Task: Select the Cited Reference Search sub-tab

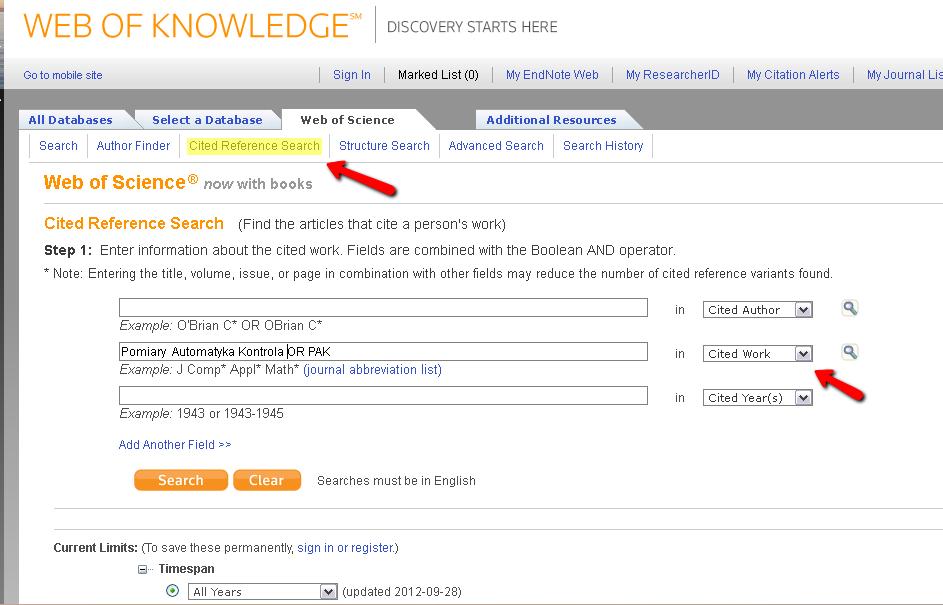Action: pos(254,146)
